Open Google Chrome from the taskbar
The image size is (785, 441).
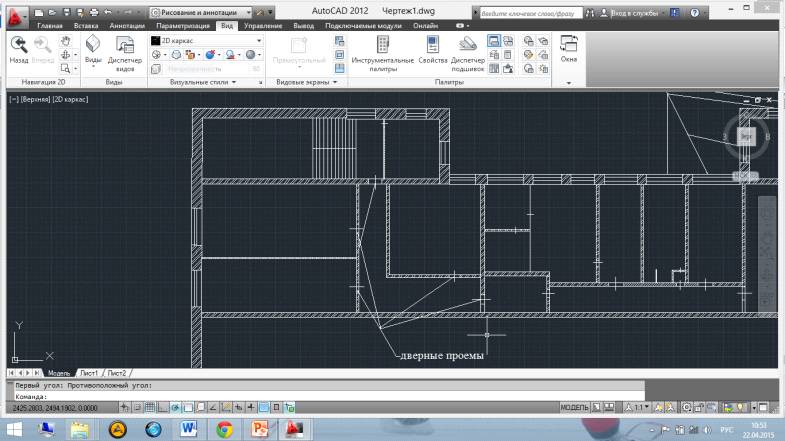(225, 429)
